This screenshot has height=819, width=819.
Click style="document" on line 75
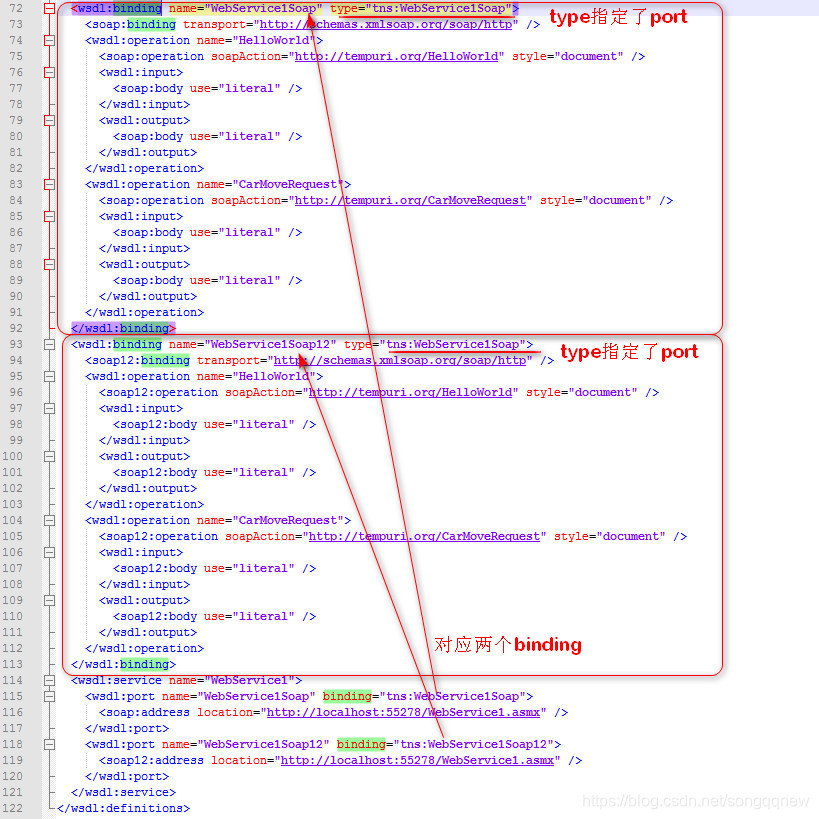coord(568,56)
